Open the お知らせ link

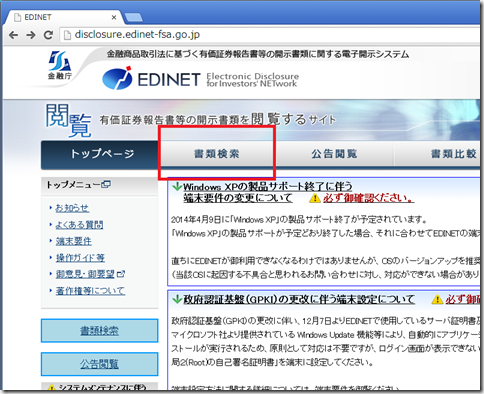pos(72,208)
